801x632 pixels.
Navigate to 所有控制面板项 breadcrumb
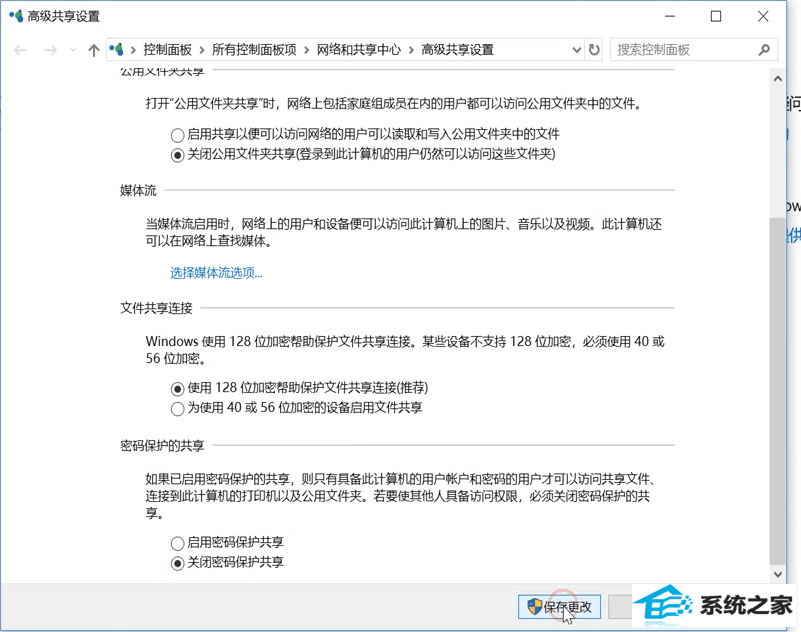tap(254, 50)
